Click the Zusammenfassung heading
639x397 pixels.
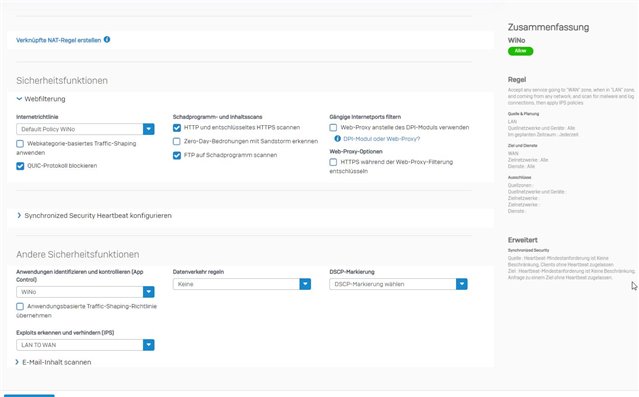coord(548,27)
